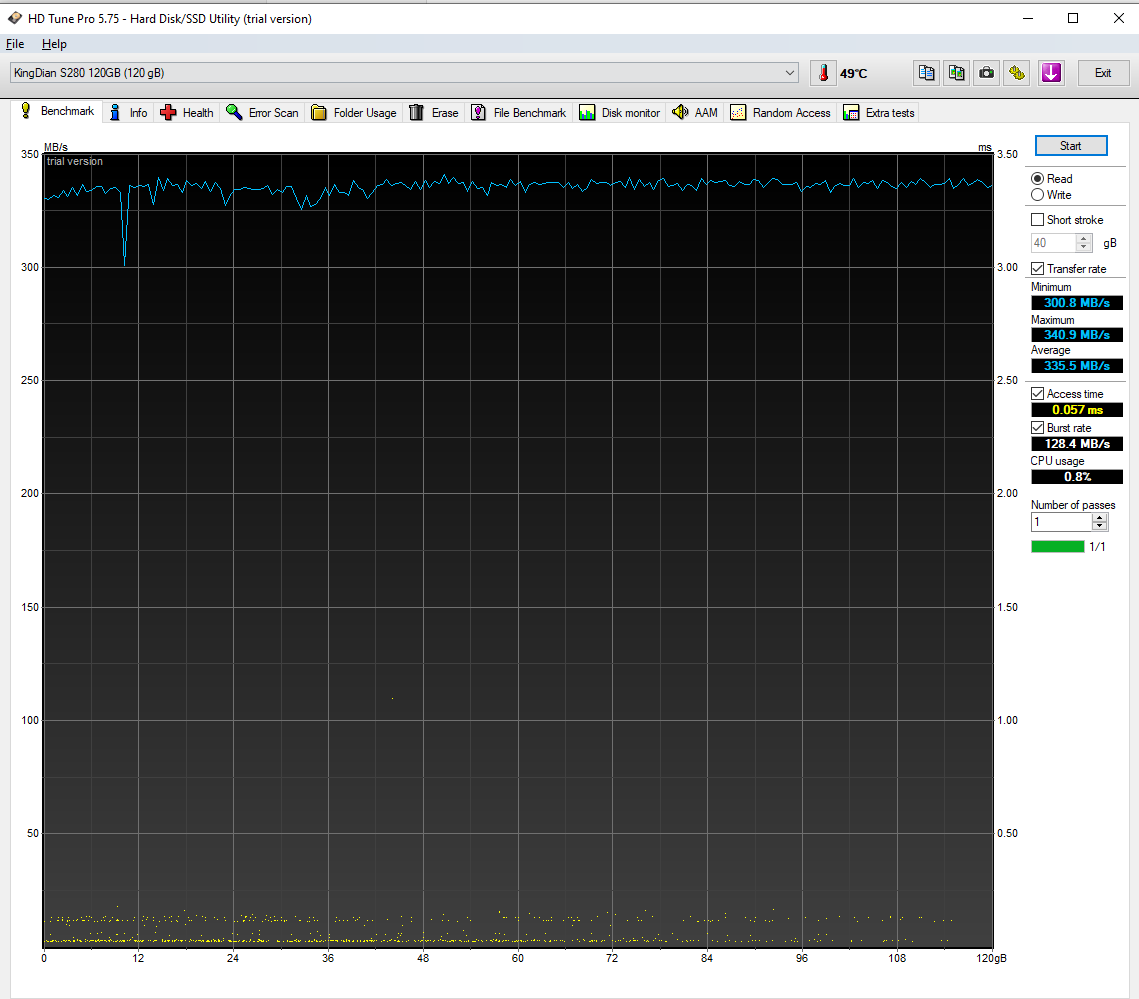Screen dimensions: 1139x999
Task: Open the Error Scan tab
Action: tap(262, 113)
